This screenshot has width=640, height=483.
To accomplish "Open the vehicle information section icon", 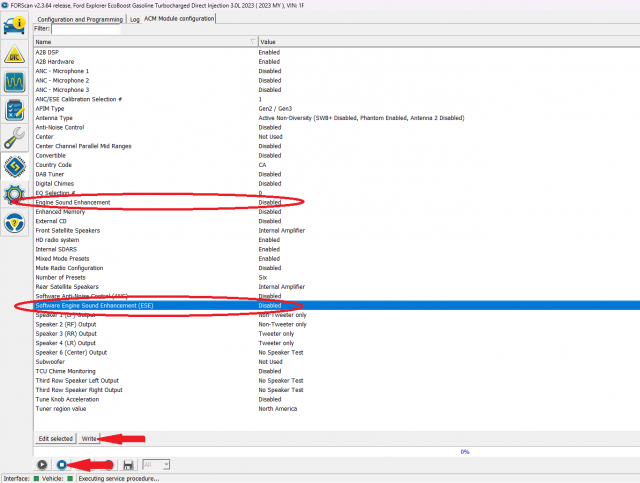I will tap(15, 25).
